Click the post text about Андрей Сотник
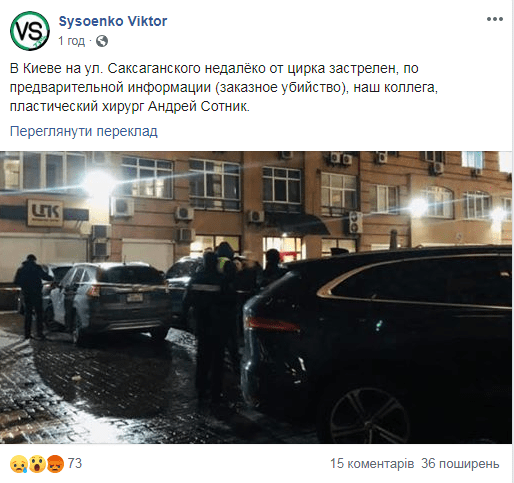The width and height of the screenshot is (514, 483). coord(223,87)
